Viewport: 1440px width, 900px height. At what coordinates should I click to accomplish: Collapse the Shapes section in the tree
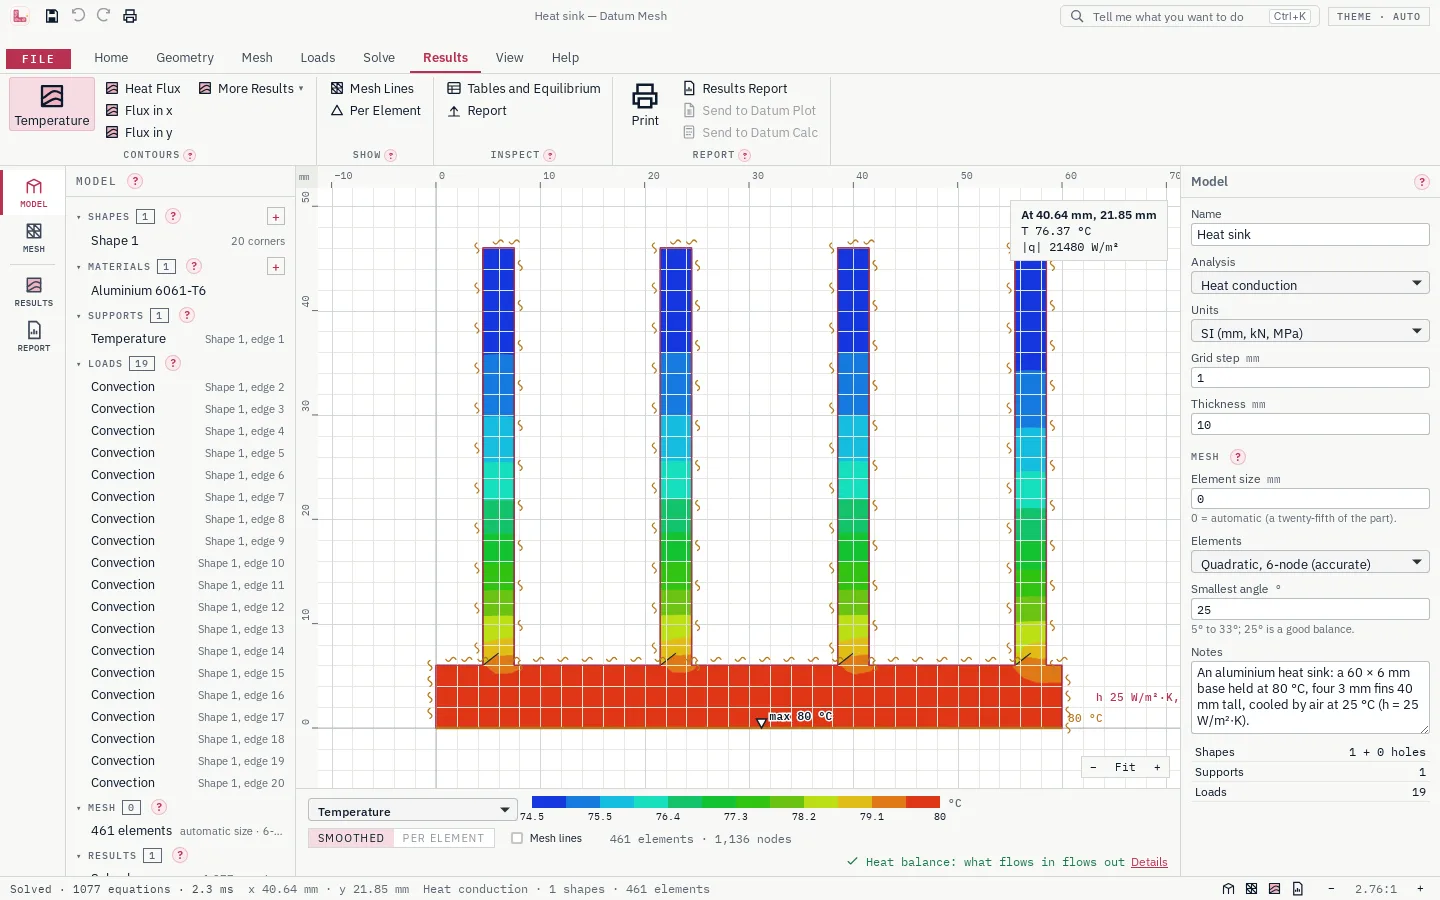pos(79,217)
